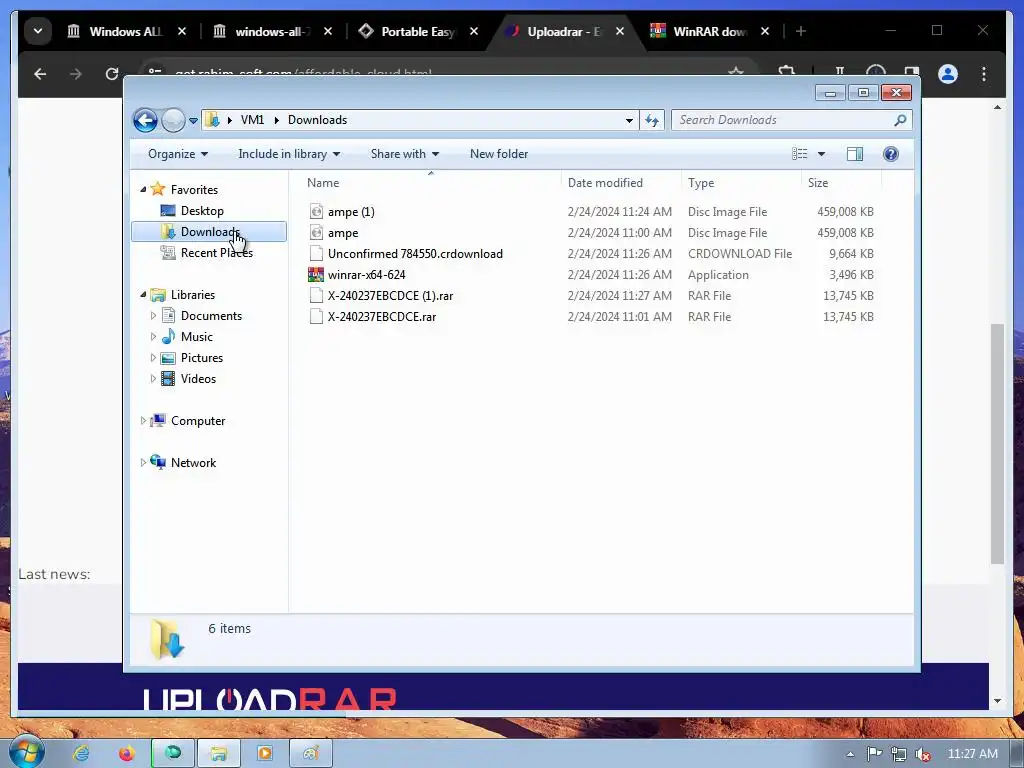1024x768 pixels.
Task: Select the Videos library icon
Action: [x=168, y=379]
